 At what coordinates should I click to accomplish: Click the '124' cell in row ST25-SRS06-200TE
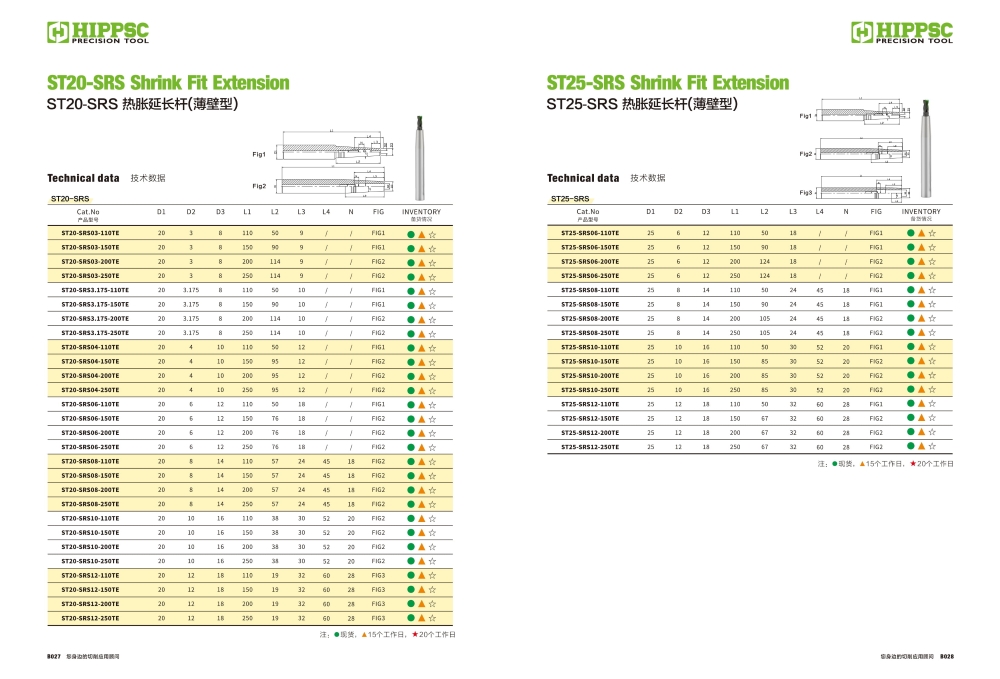764,262
